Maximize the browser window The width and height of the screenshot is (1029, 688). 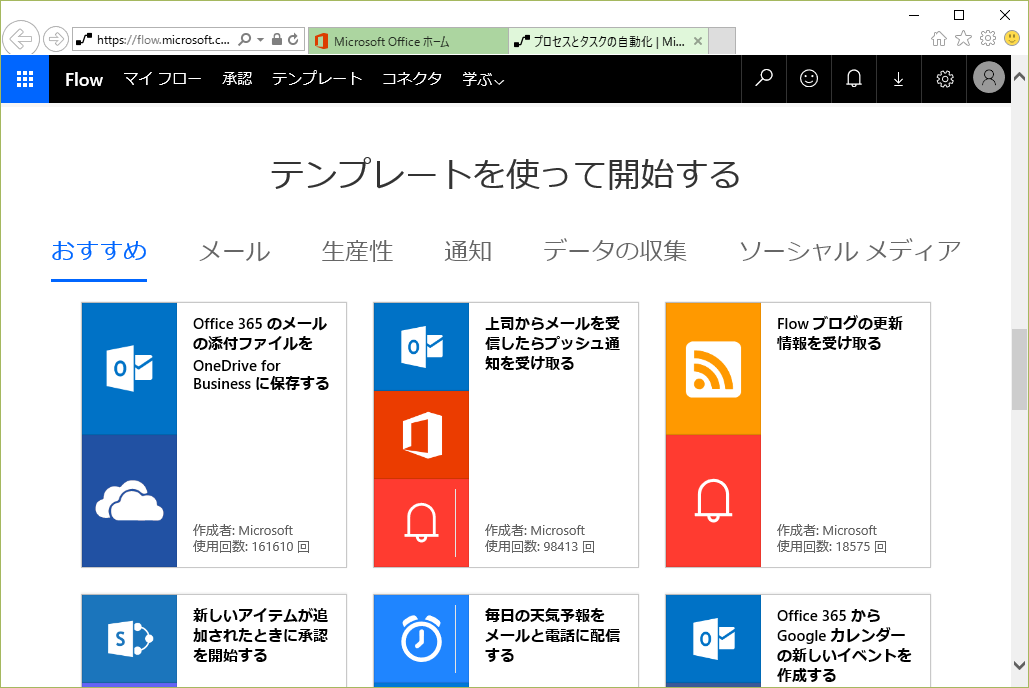coord(959,15)
